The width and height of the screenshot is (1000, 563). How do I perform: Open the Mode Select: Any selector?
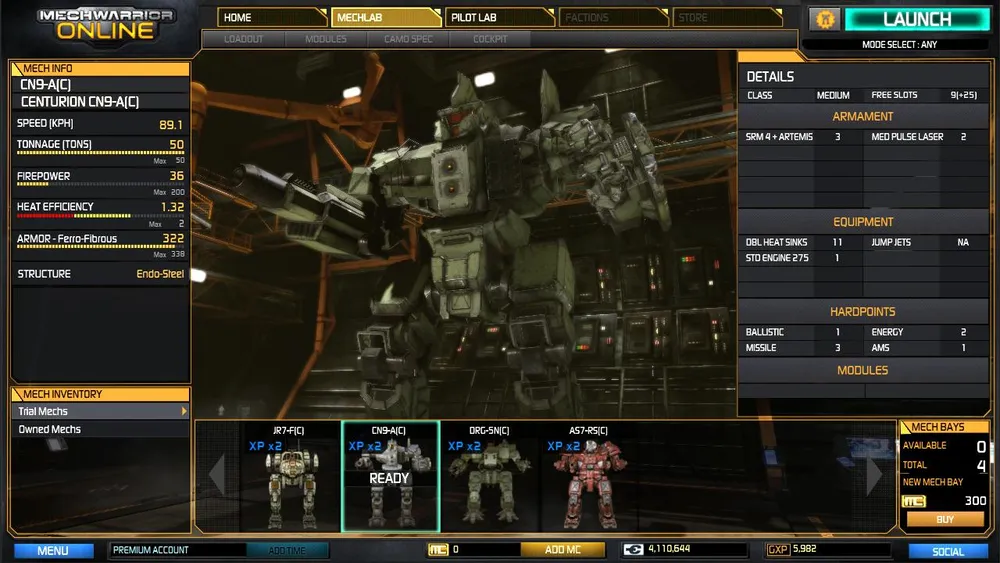click(899, 45)
